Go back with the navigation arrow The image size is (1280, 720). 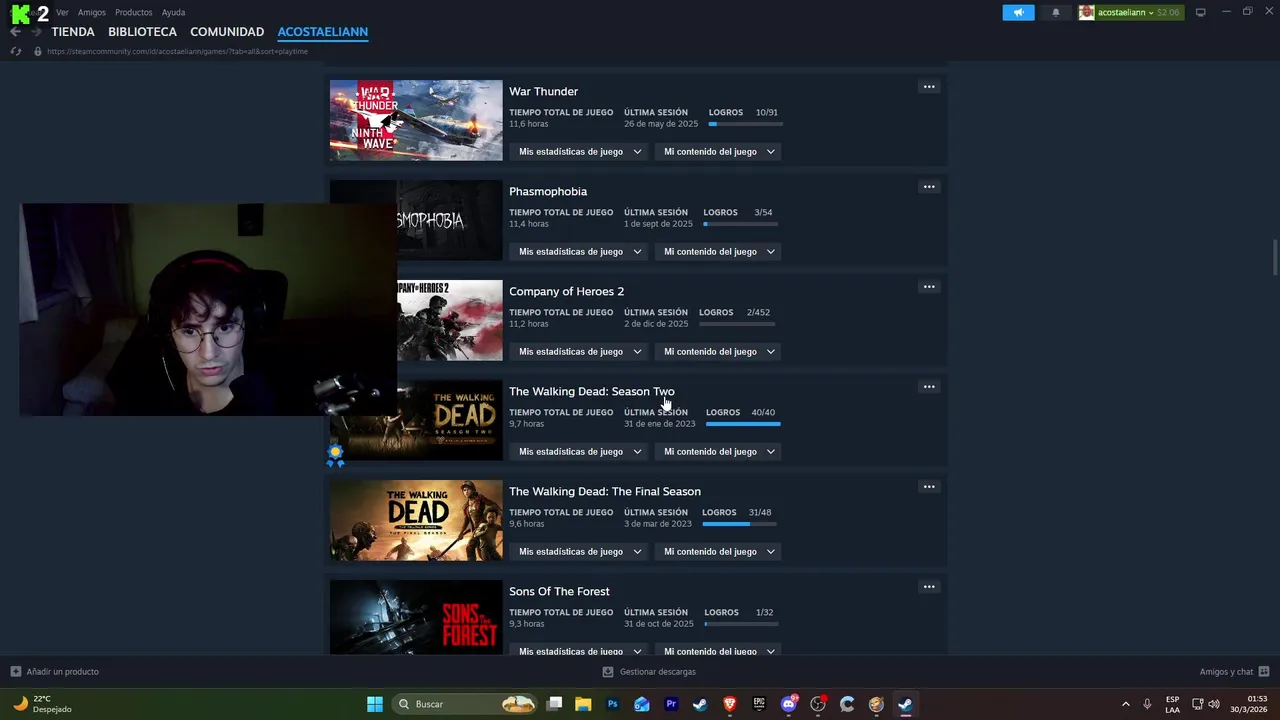[15, 32]
